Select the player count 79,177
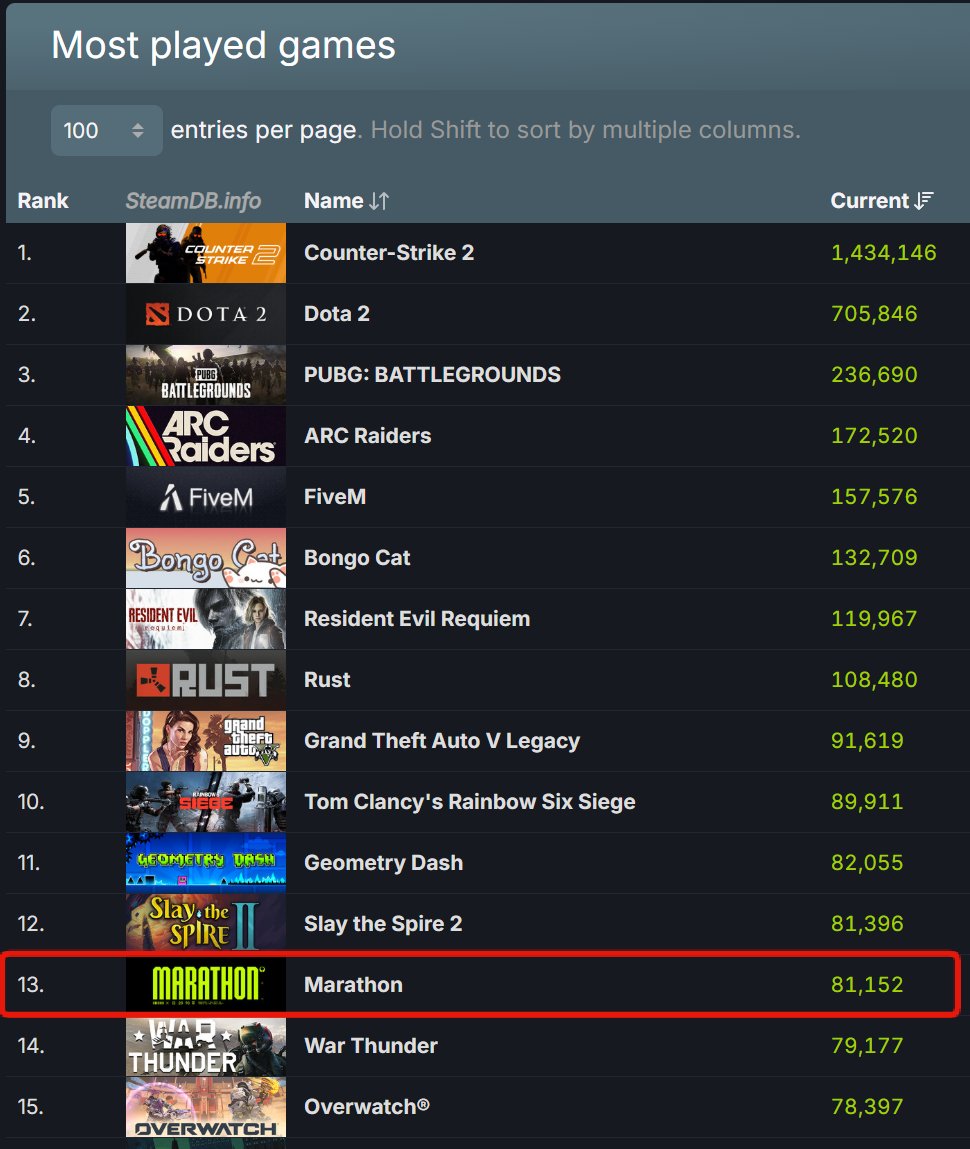 click(867, 1046)
